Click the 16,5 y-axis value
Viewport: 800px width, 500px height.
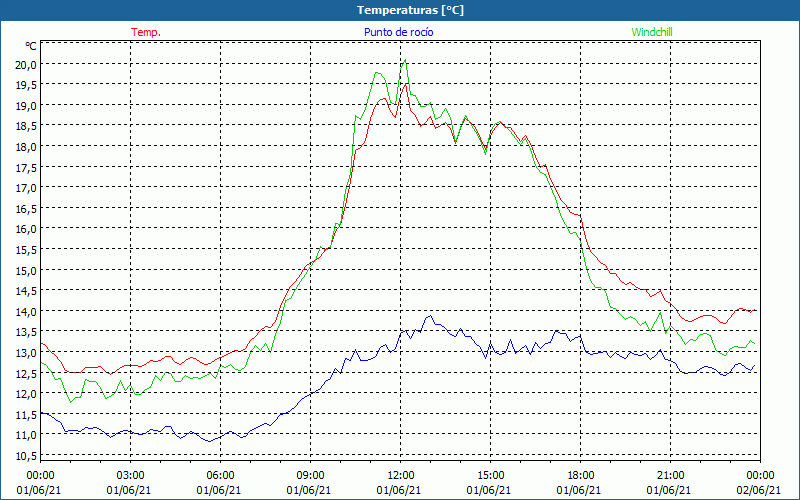(27, 209)
